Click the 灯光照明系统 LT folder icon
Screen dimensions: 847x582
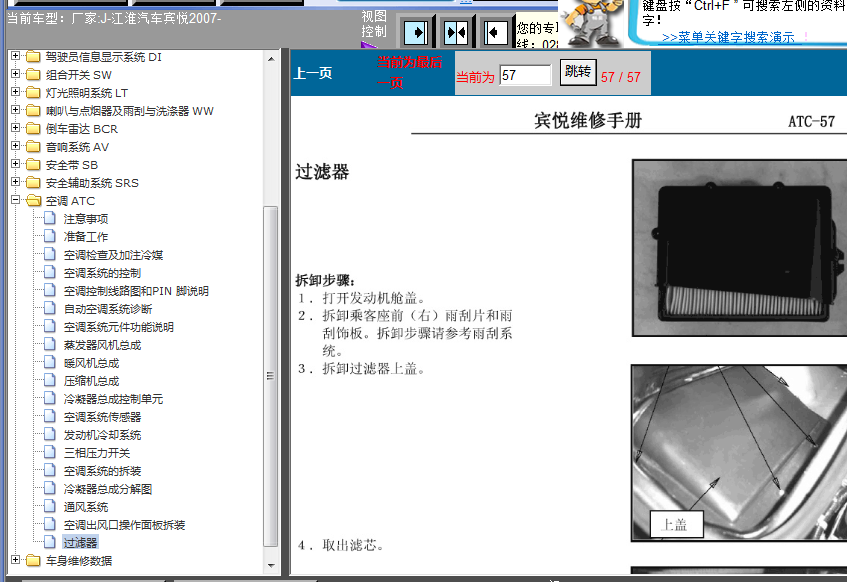33,92
